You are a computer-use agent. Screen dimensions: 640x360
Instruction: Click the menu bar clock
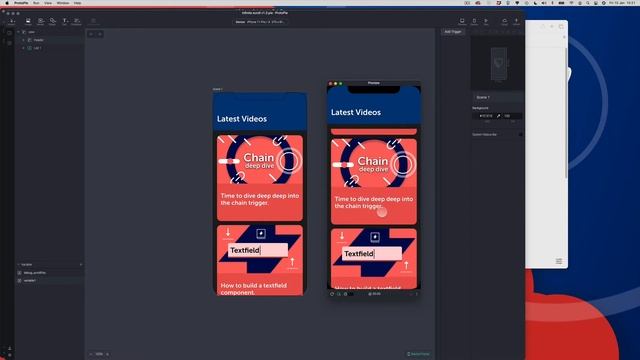coord(623,3)
